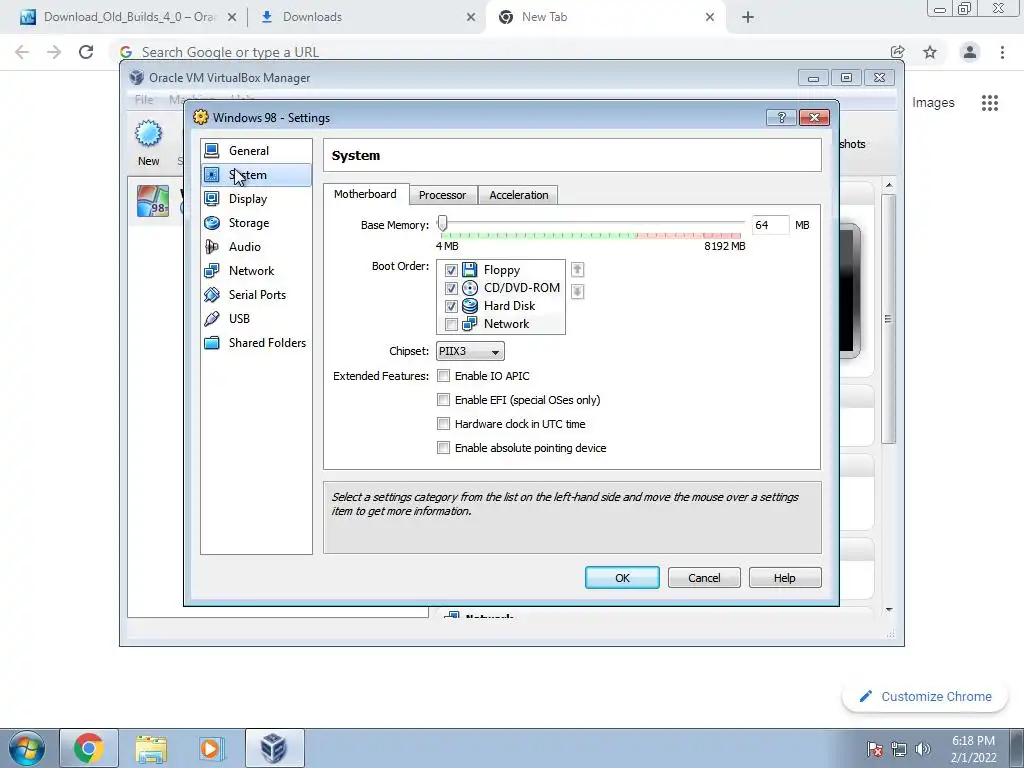Click VirtualBox Manager details scrollbar
The image size is (1024, 768).
point(888,319)
